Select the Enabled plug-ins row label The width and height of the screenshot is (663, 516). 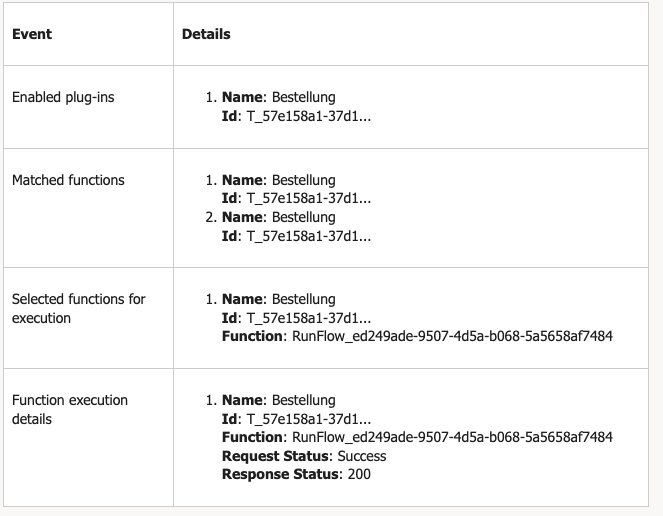tap(63, 97)
